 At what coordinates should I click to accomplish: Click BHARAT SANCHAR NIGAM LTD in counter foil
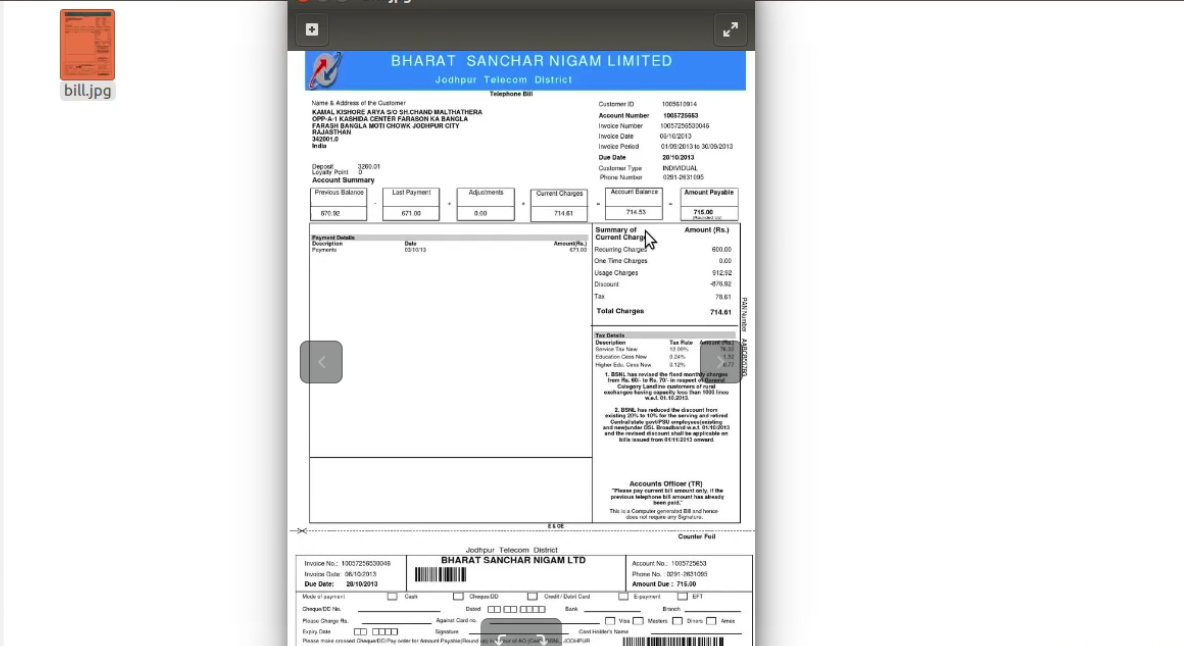(513, 561)
